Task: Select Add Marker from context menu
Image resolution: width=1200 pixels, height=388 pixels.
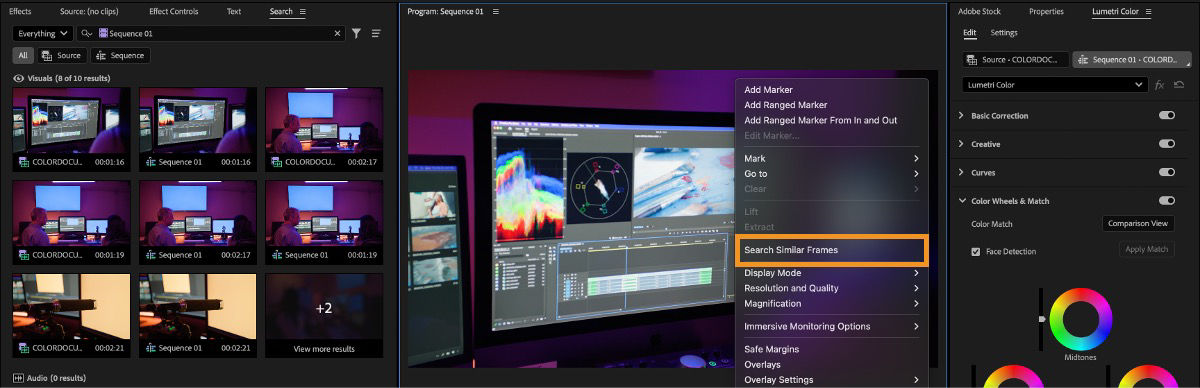Action: coord(831,90)
